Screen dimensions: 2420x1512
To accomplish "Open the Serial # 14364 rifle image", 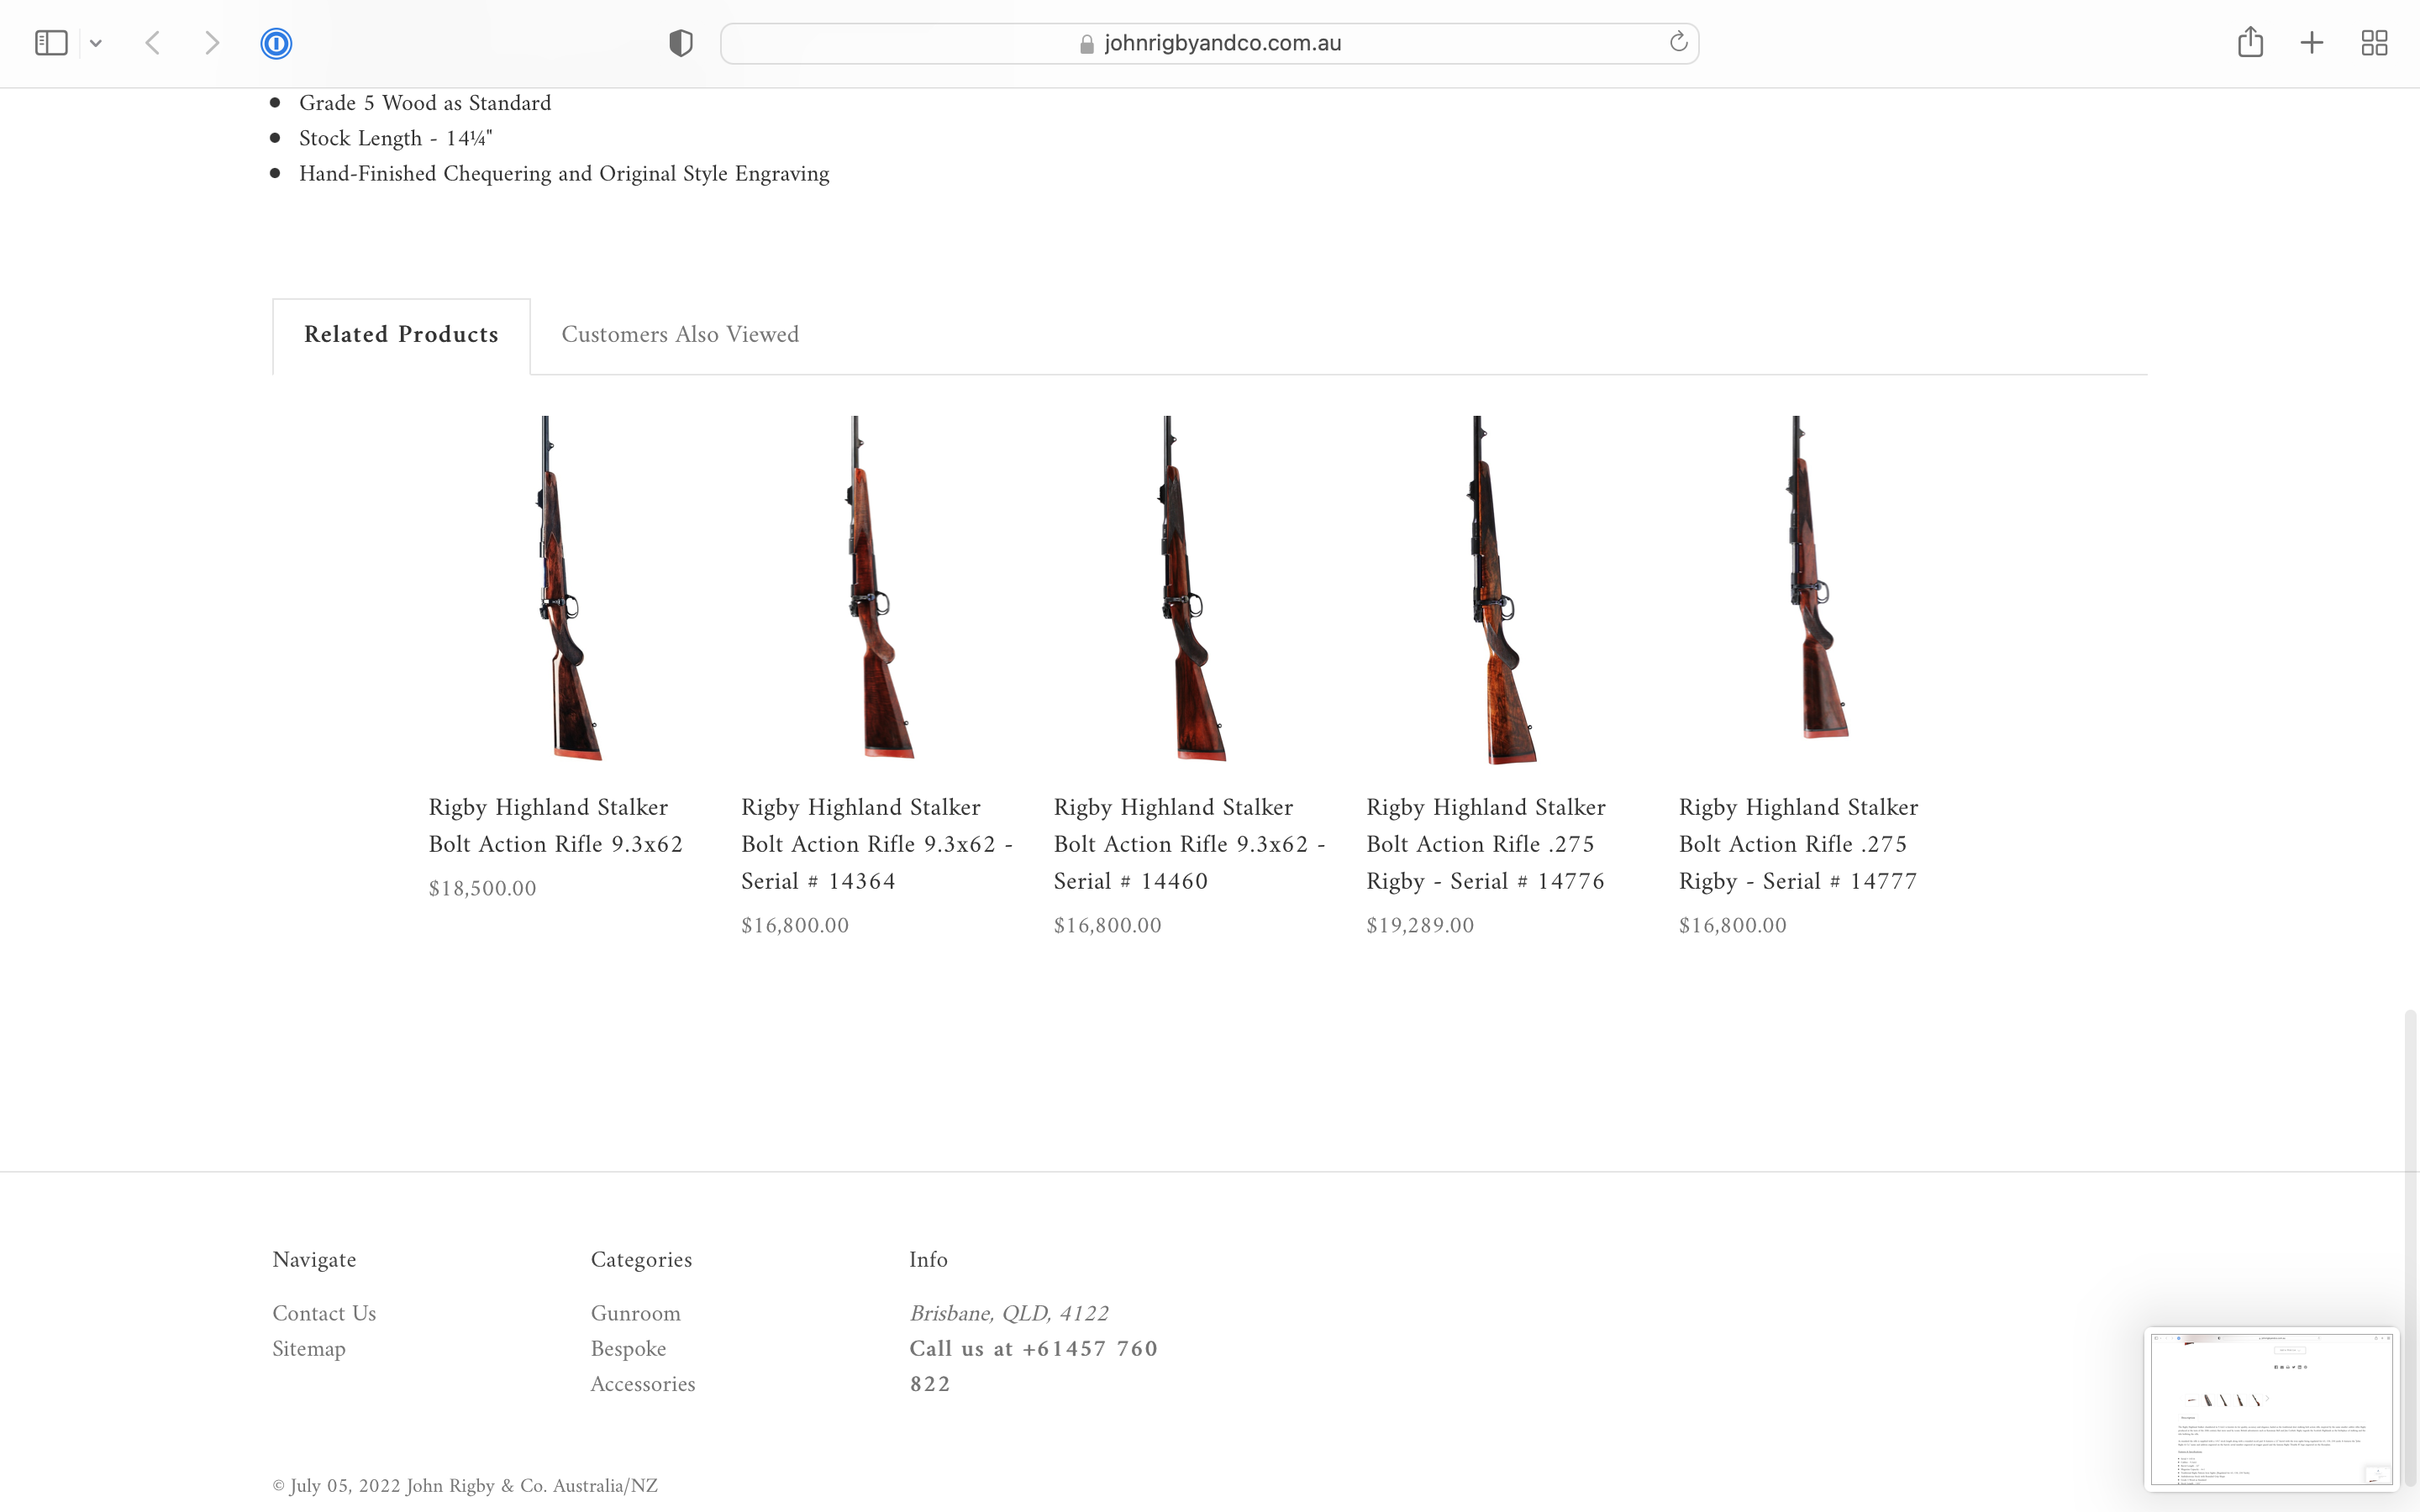I will coord(878,588).
